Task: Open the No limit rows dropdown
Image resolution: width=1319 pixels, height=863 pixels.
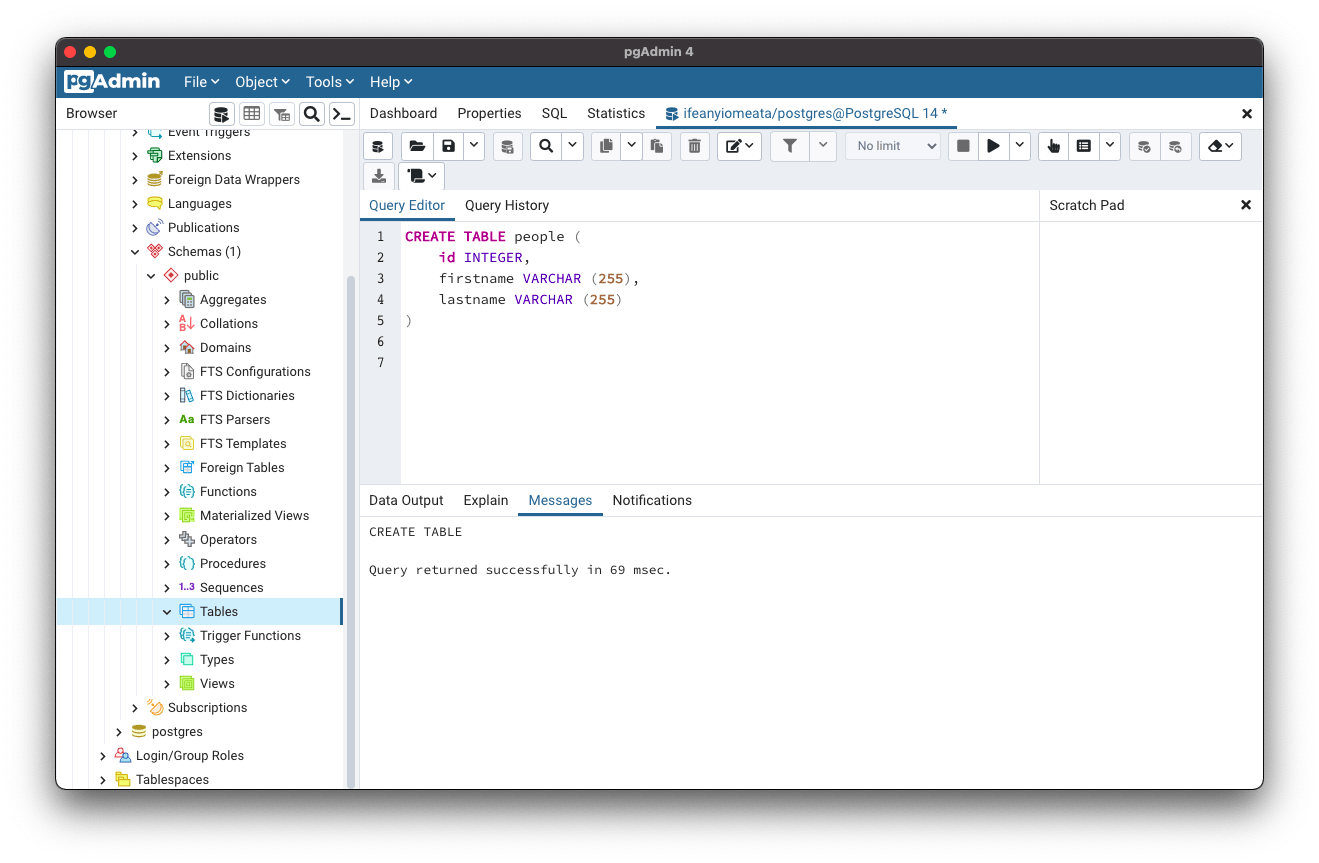Action: tap(893, 146)
